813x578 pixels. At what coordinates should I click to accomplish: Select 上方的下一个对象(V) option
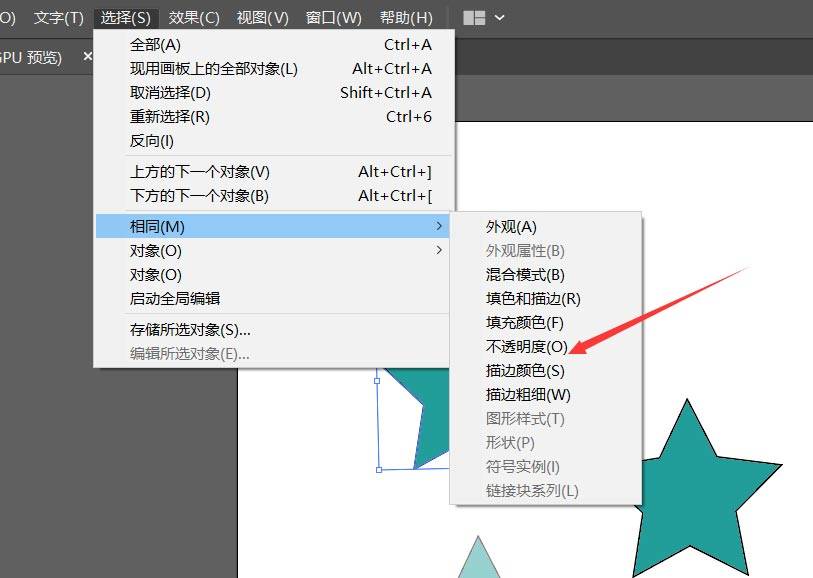[200, 172]
